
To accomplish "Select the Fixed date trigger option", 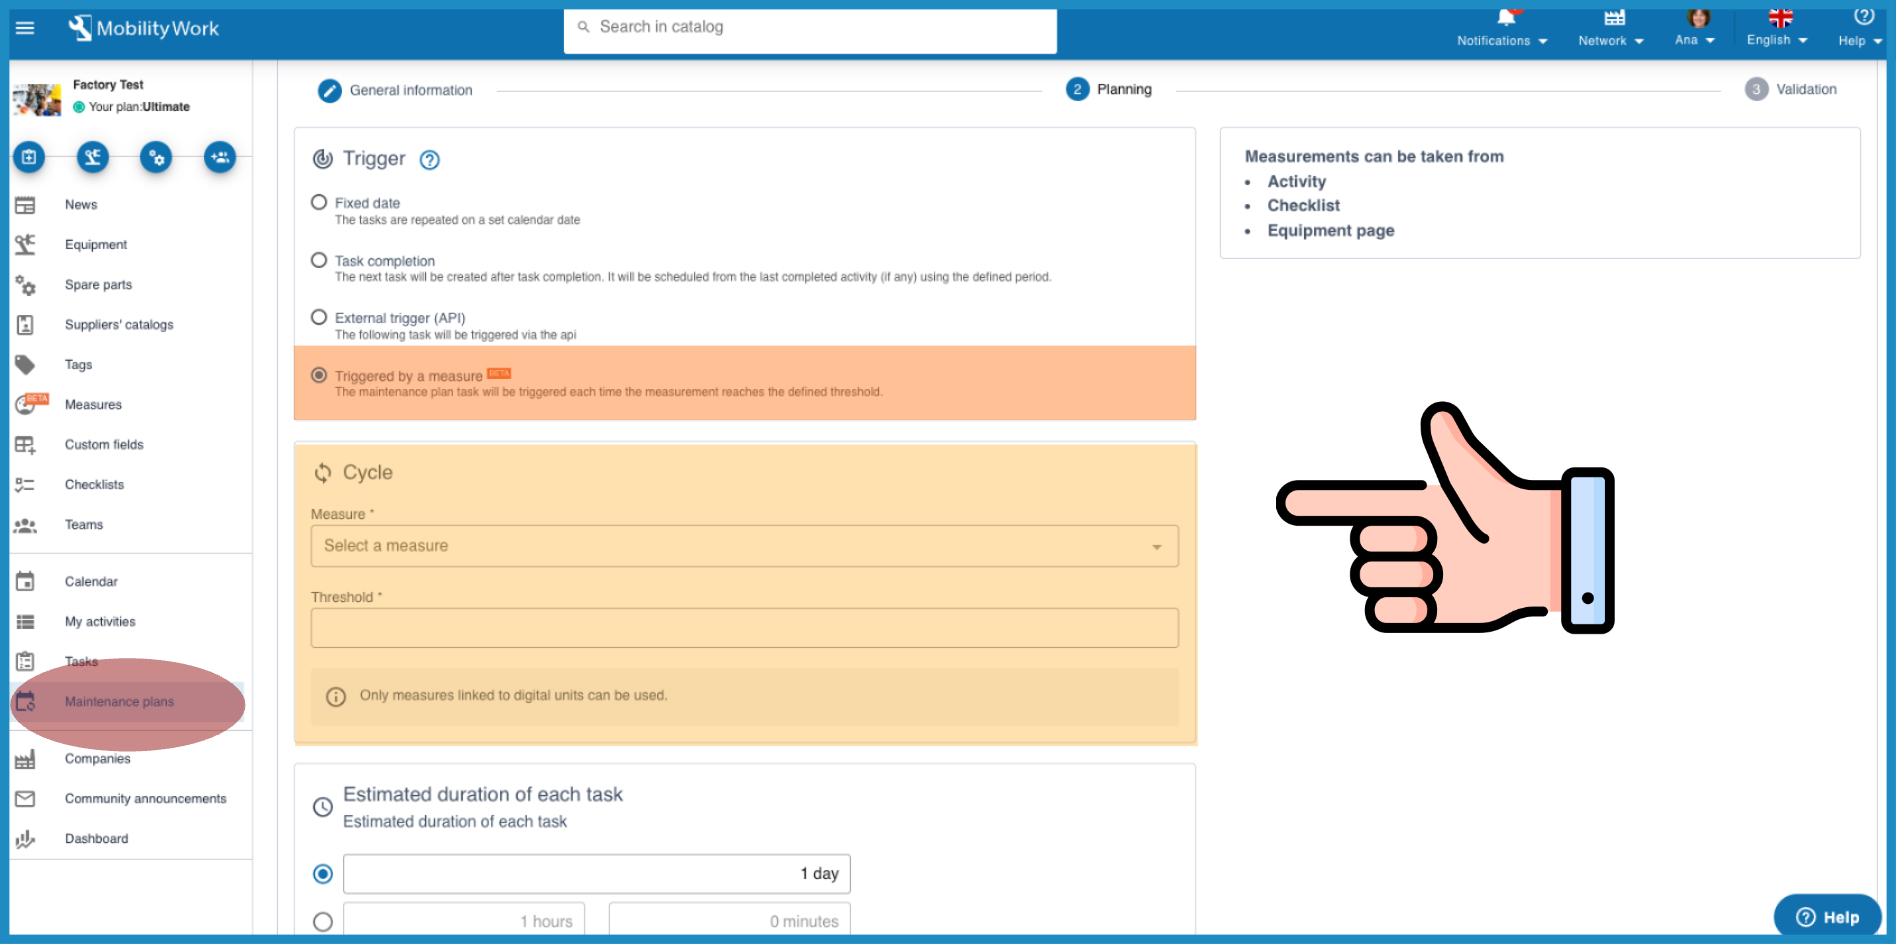I will tap(319, 203).
